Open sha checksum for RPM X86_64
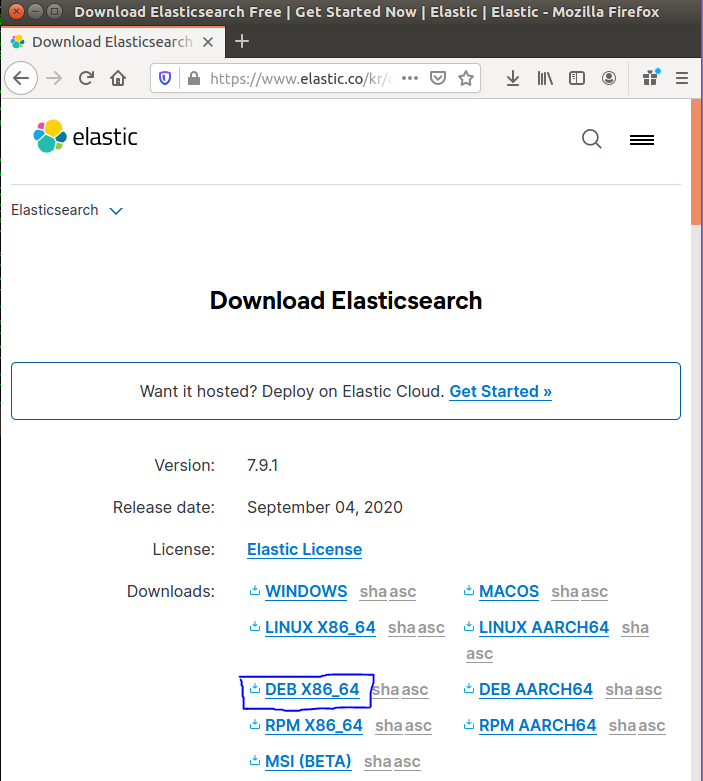 coord(389,726)
